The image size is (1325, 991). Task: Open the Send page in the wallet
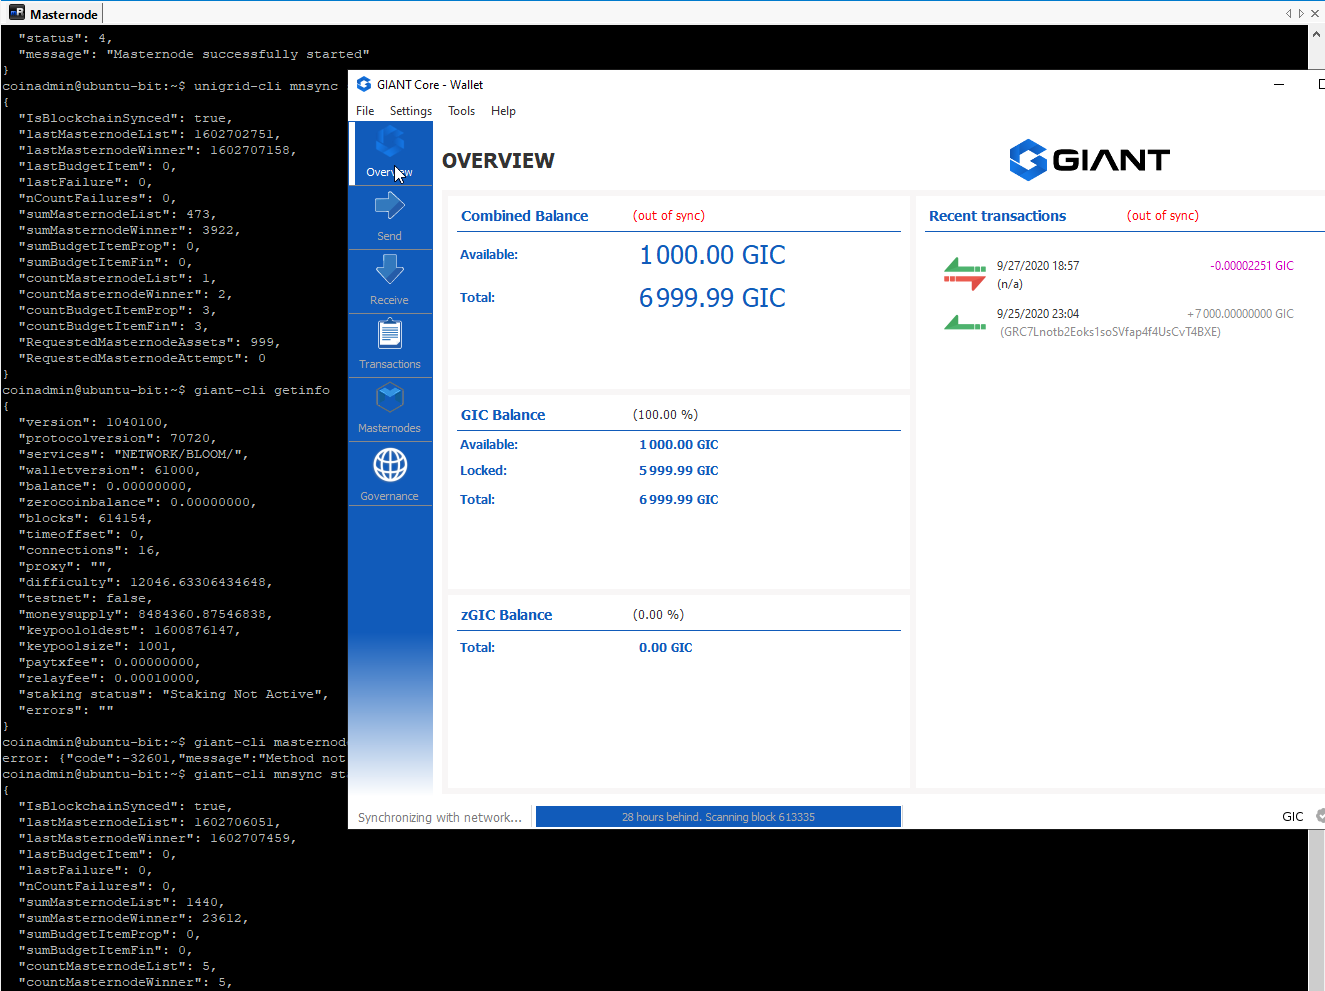click(390, 217)
